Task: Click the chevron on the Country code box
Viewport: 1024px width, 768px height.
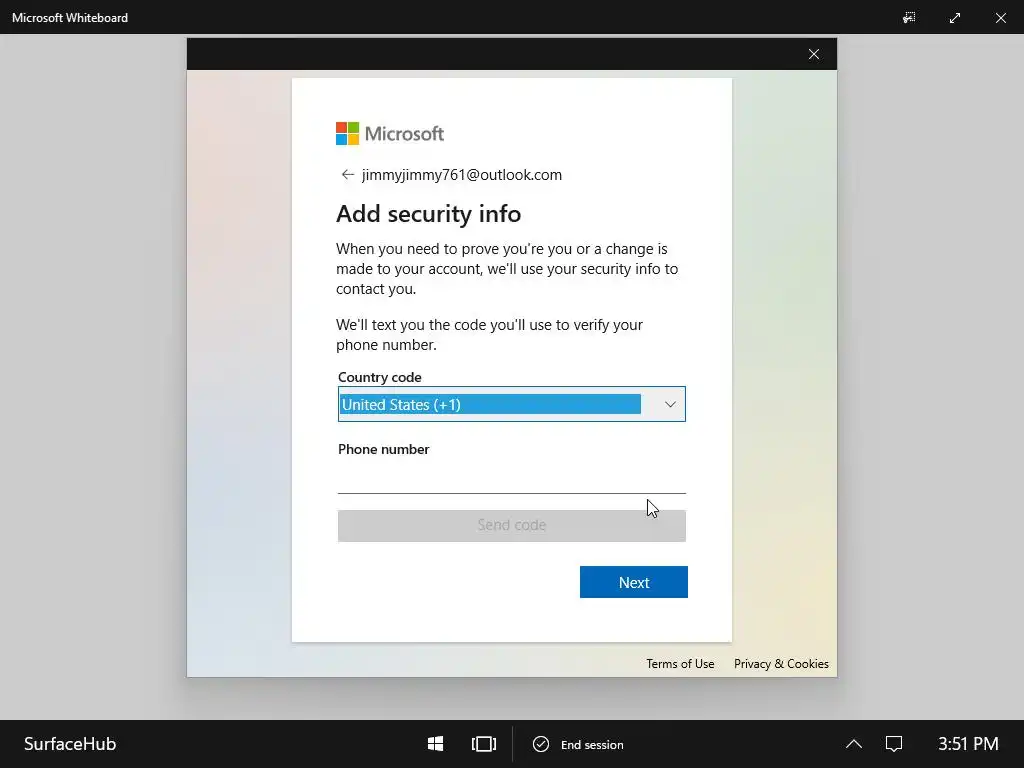Action: pyautogui.click(x=670, y=404)
